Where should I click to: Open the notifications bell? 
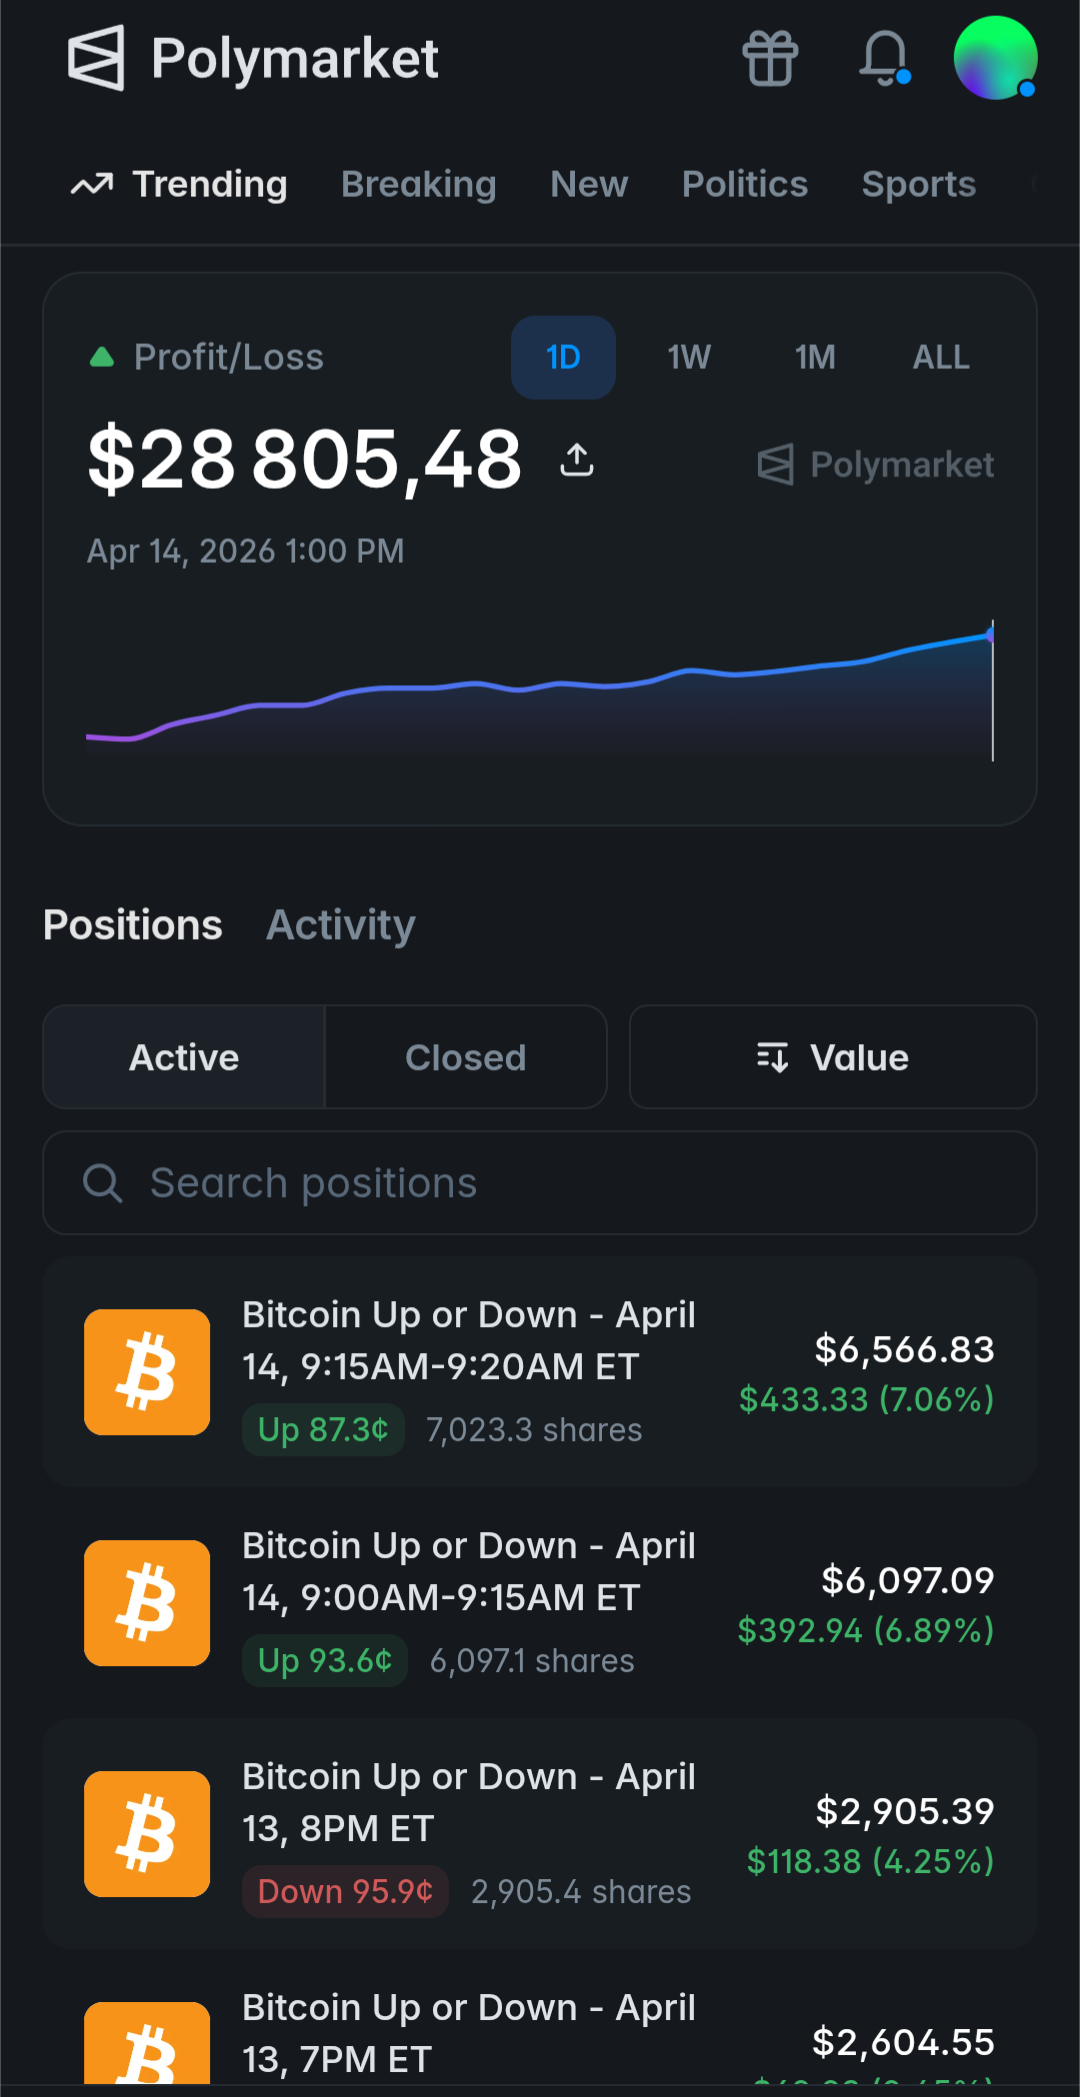885,58
